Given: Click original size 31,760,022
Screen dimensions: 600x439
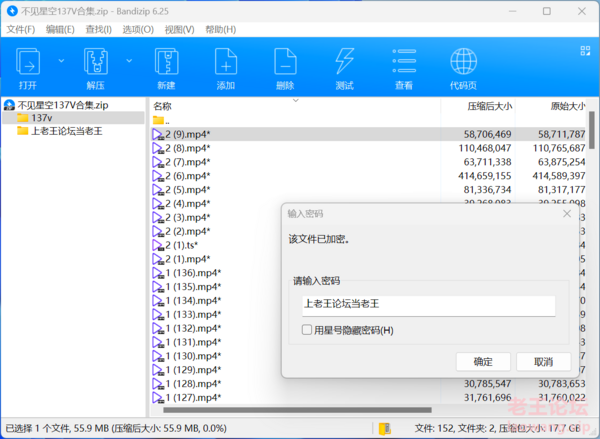Looking at the screenshot, I should [562, 398].
